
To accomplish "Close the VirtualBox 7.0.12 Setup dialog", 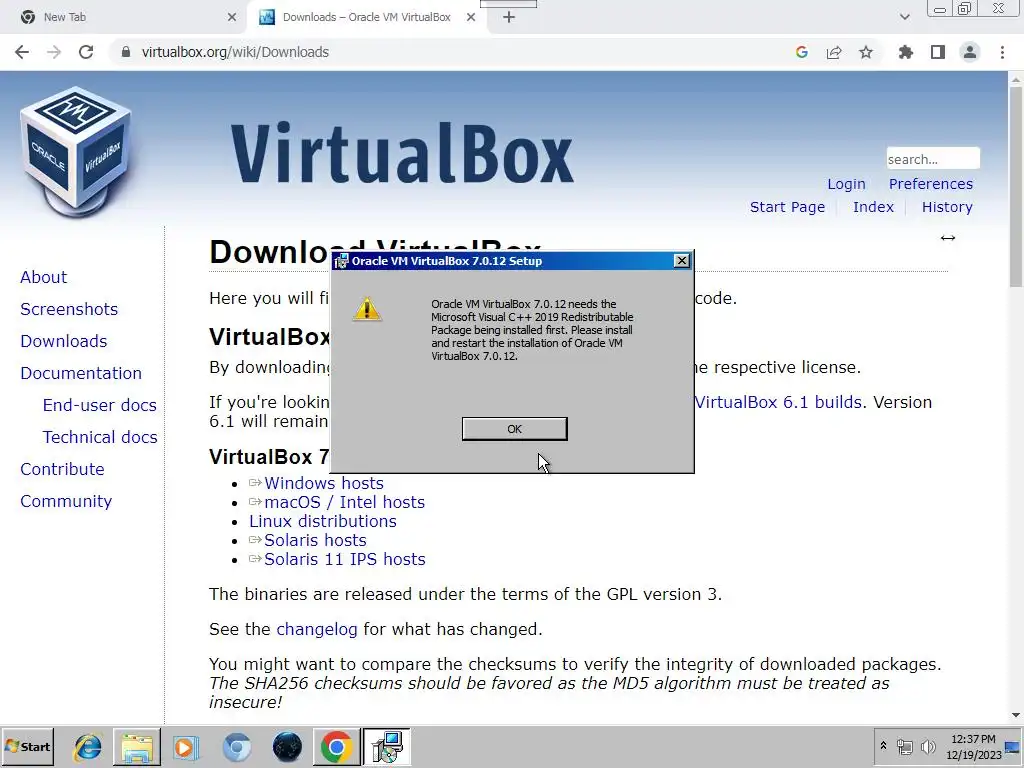I will point(682,261).
